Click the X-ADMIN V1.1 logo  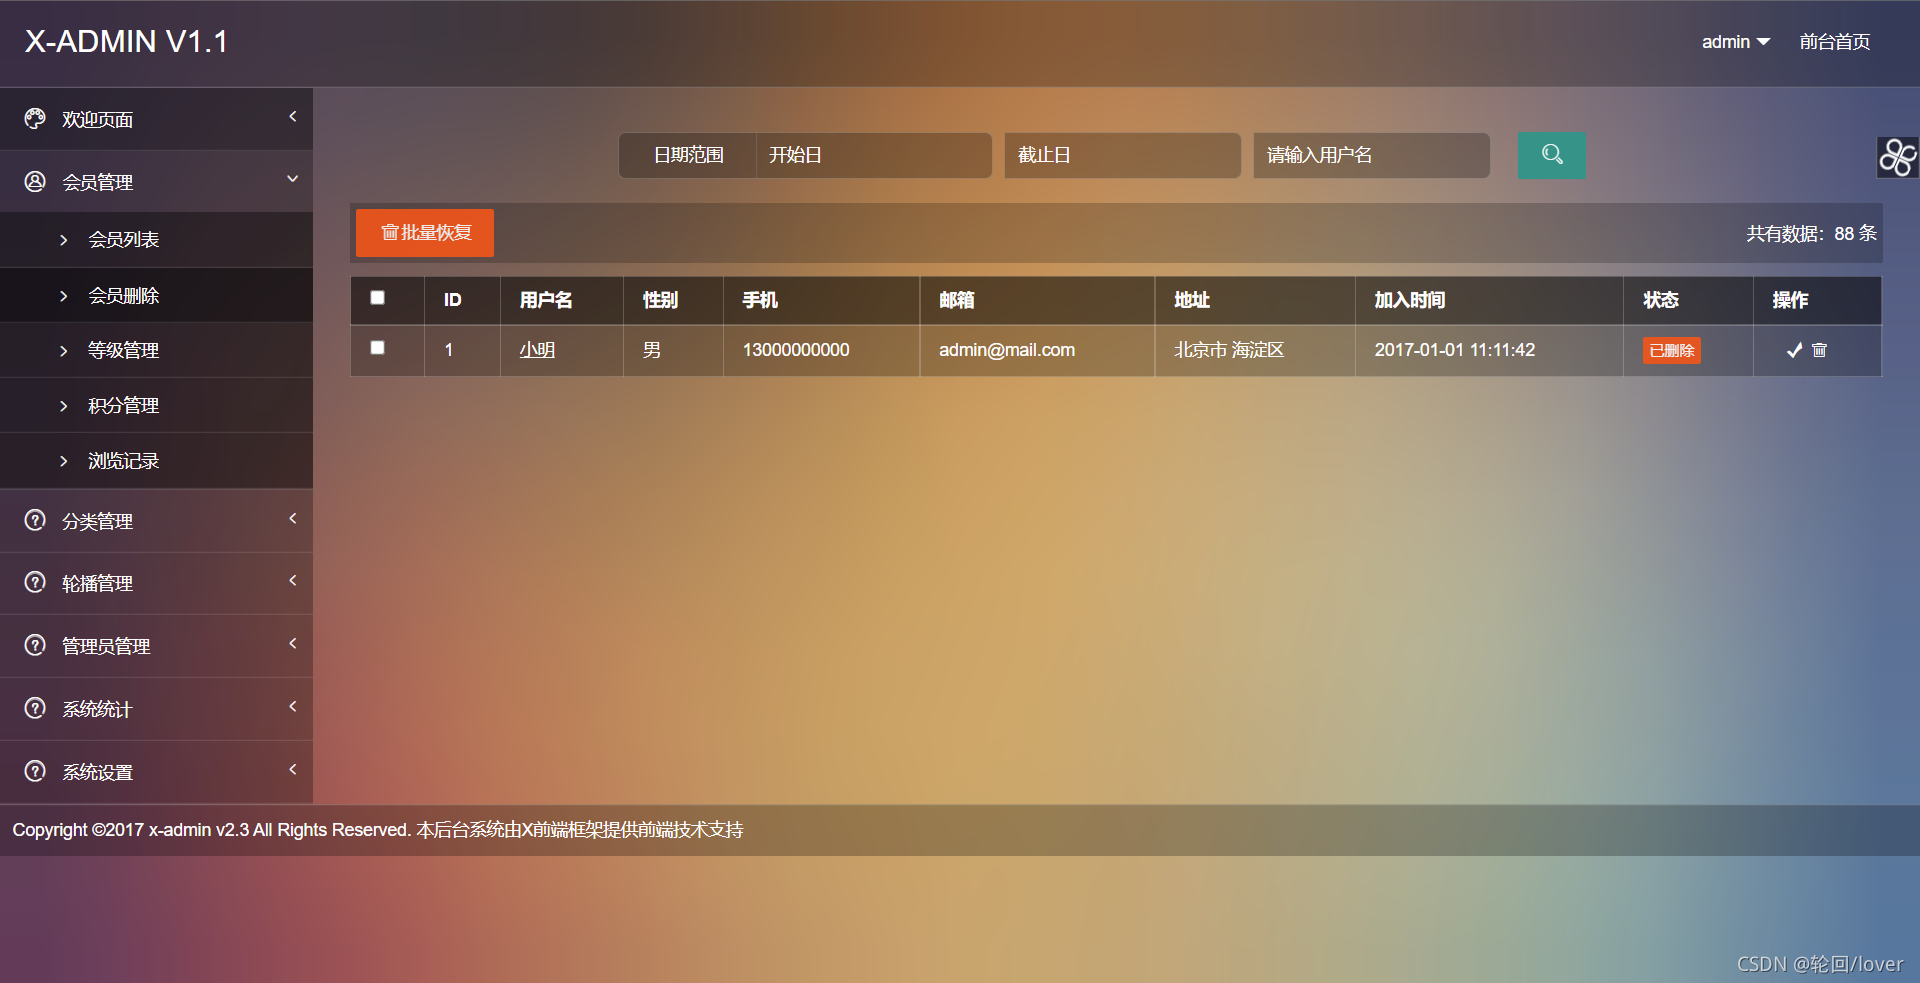(126, 42)
